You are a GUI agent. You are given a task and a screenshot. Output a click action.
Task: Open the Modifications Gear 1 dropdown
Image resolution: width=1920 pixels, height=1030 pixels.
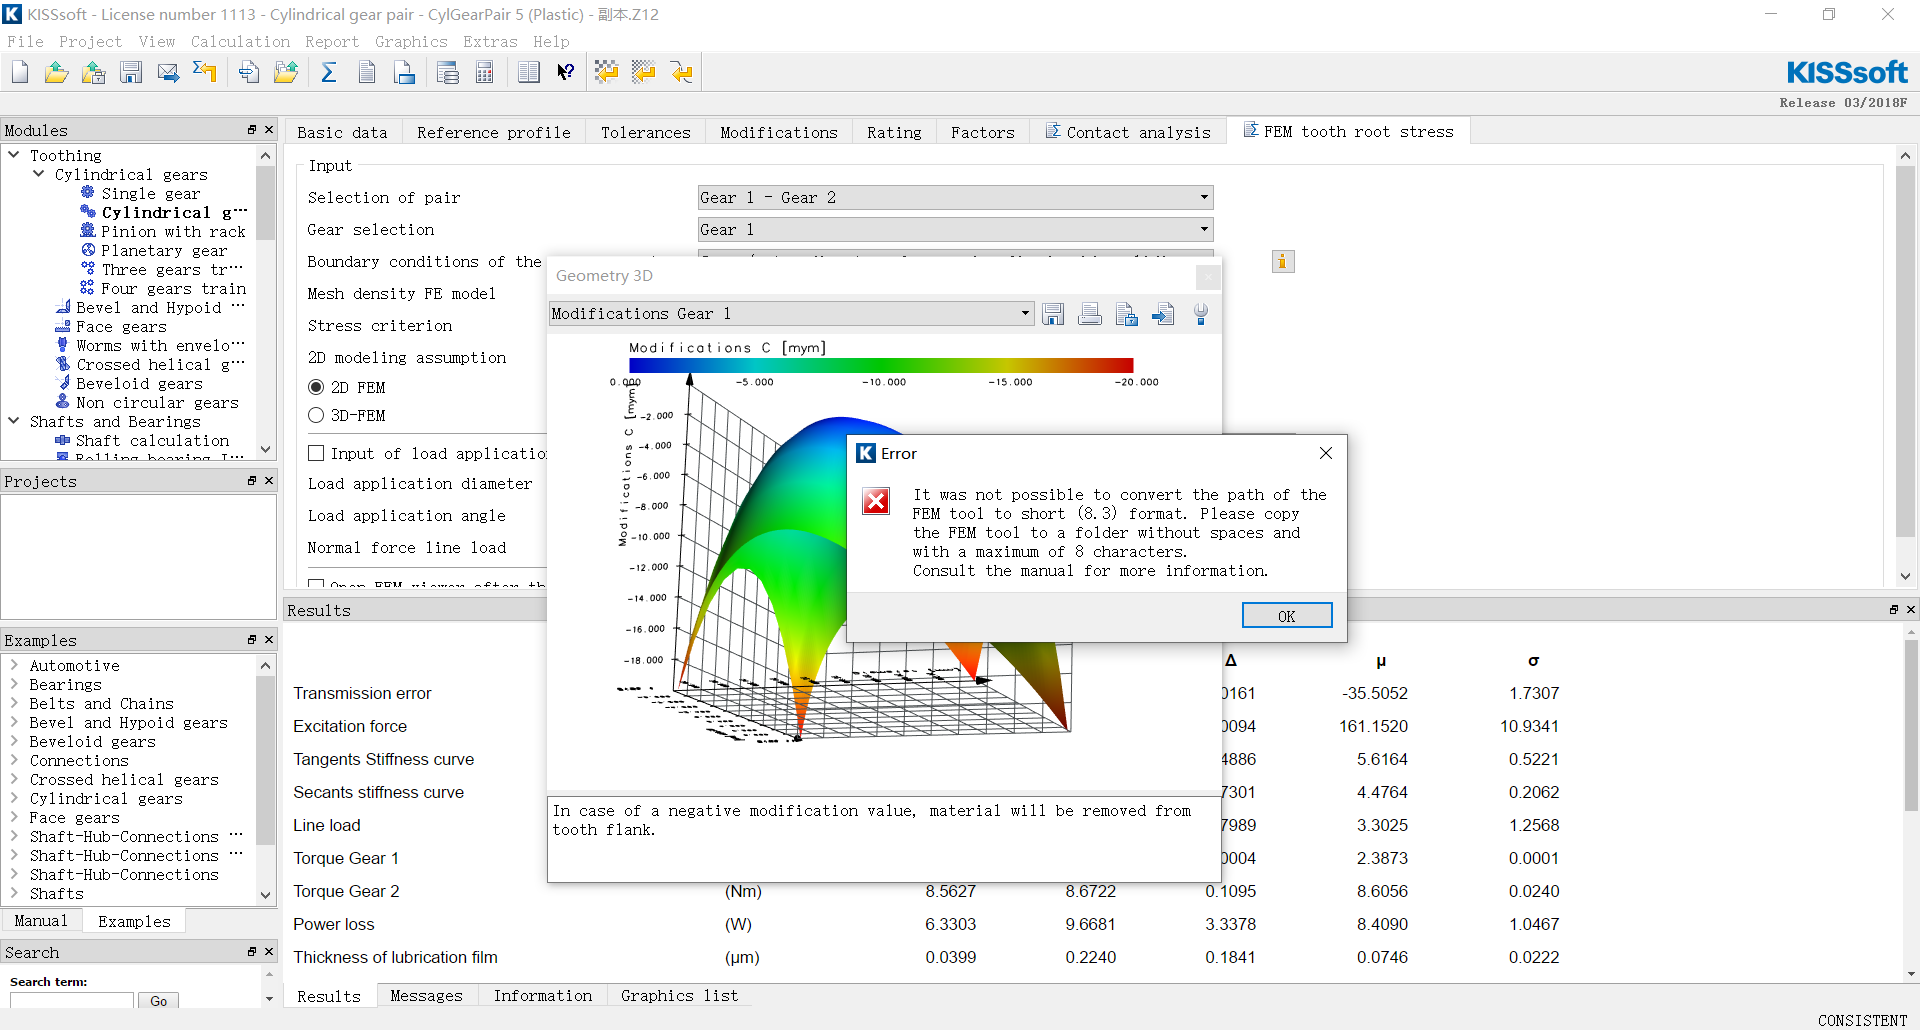point(791,314)
